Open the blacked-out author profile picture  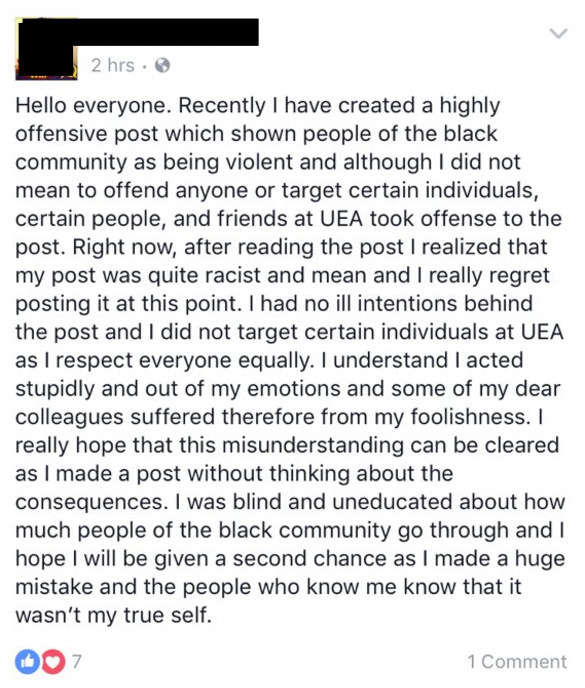(x=46, y=49)
